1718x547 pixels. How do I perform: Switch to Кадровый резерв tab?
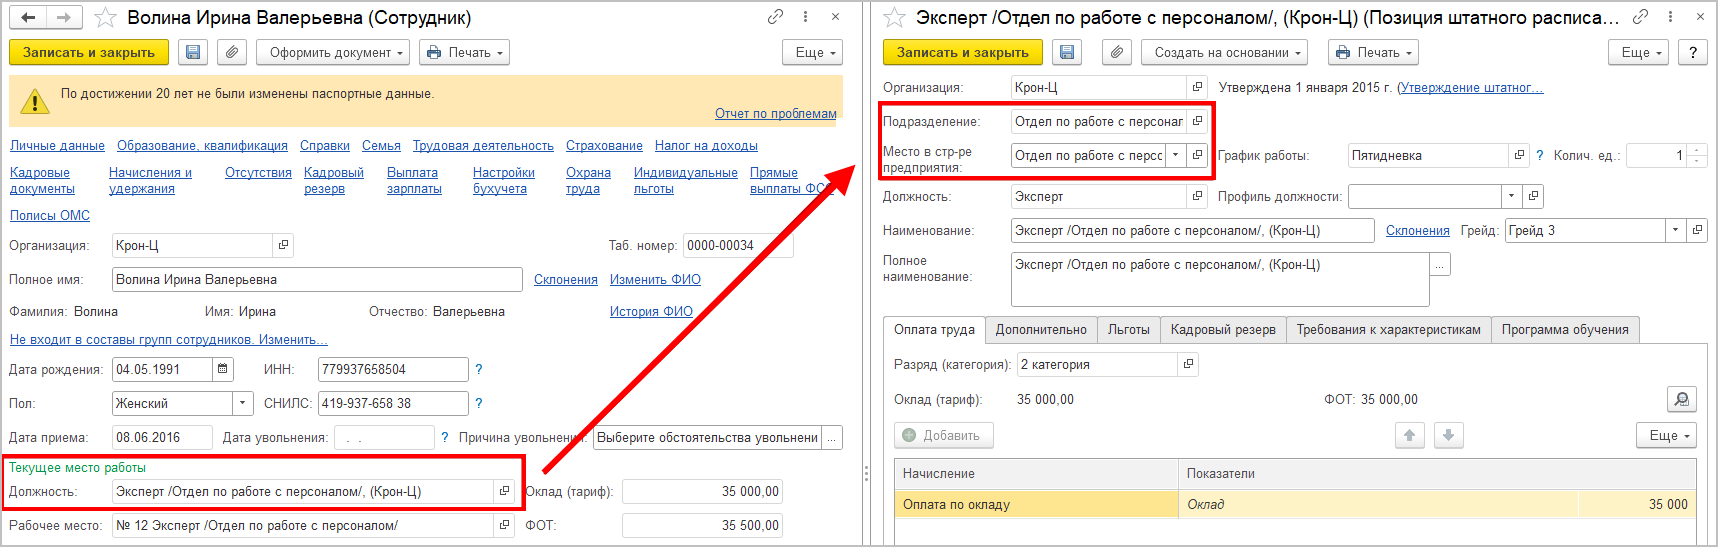coord(1223,329)
